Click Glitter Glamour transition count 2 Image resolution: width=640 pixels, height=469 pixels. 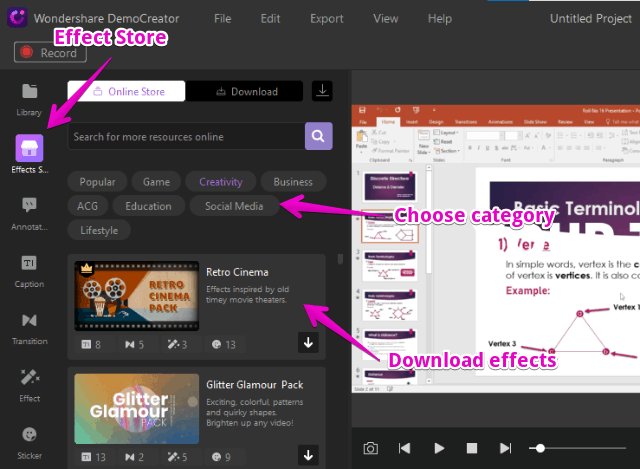[x=135, y=457]
